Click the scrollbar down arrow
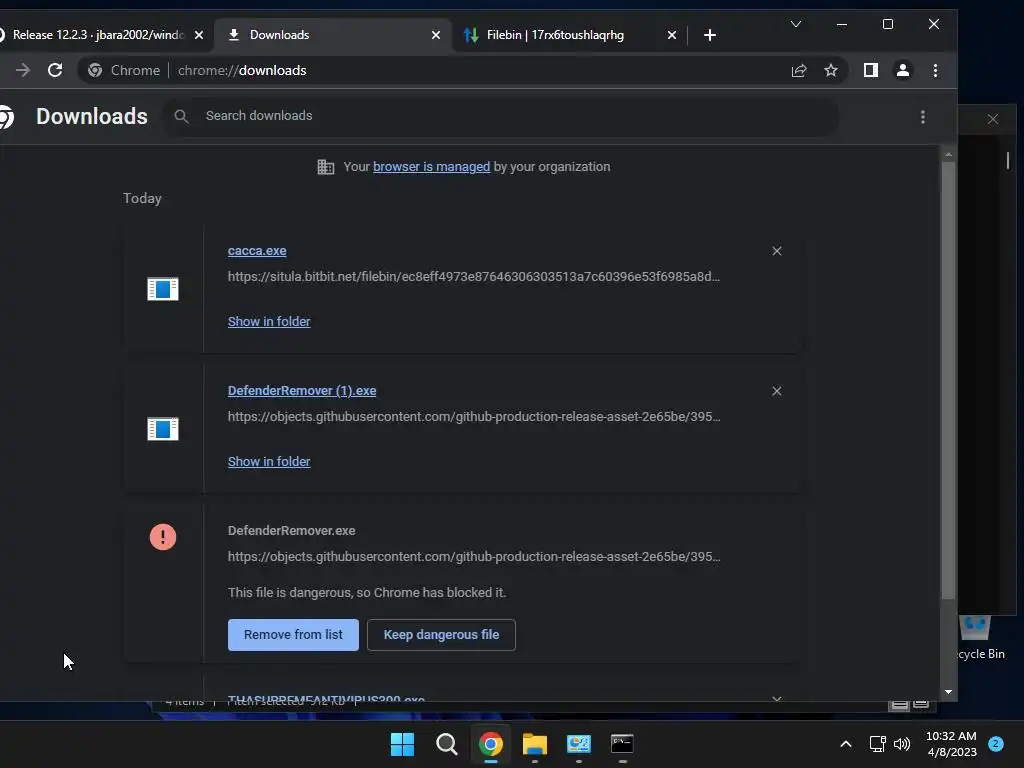 point(948,692)
